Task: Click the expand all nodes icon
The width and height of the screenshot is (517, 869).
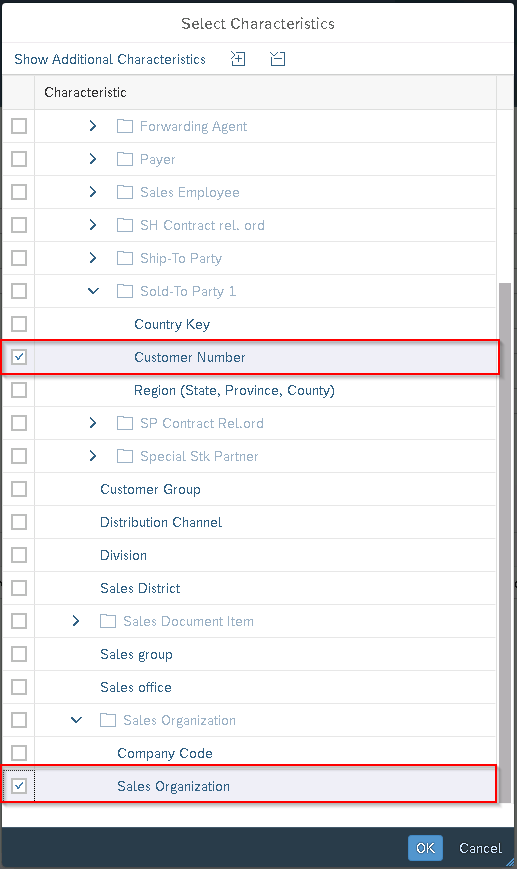Action: [x=238, y=59]
